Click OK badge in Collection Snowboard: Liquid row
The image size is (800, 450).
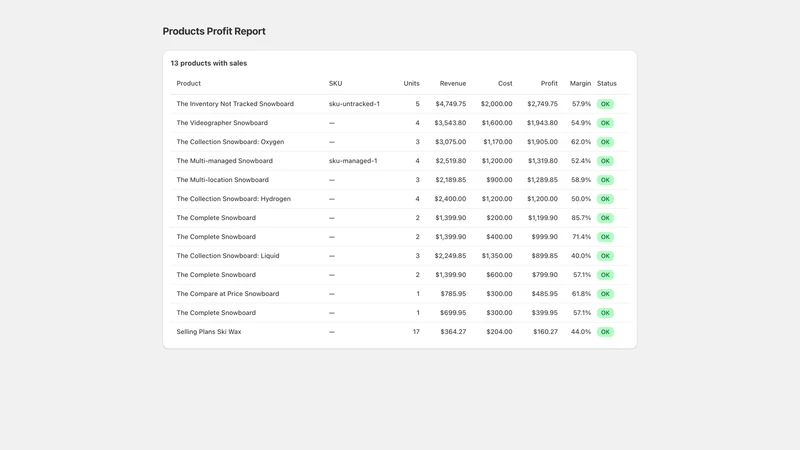(x=605, y=256)
